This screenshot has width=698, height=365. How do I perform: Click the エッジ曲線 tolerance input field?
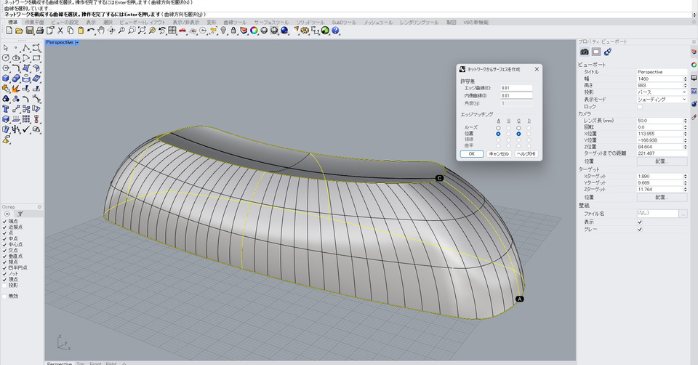(516, 88)
